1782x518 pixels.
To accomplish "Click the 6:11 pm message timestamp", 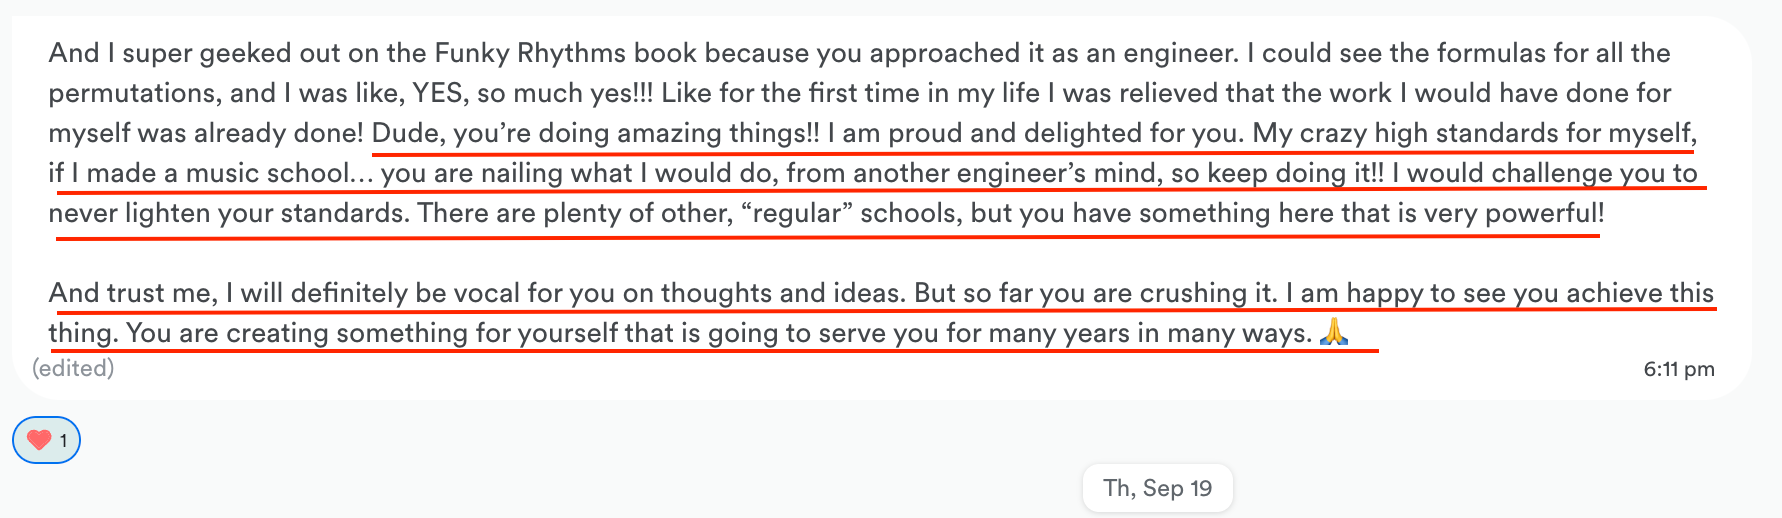I will pyautogui.click(x=1678, y=369).
